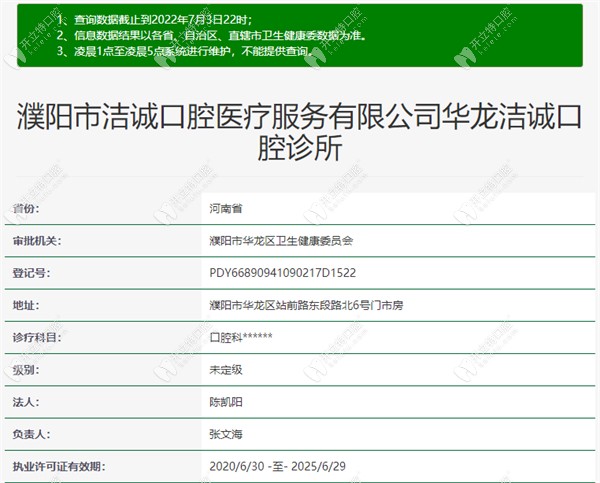Select the notice line 信息数据结果以各省、自治区
Image resolution: width=600 pixels, height=483 pixels.
[212, 35]
